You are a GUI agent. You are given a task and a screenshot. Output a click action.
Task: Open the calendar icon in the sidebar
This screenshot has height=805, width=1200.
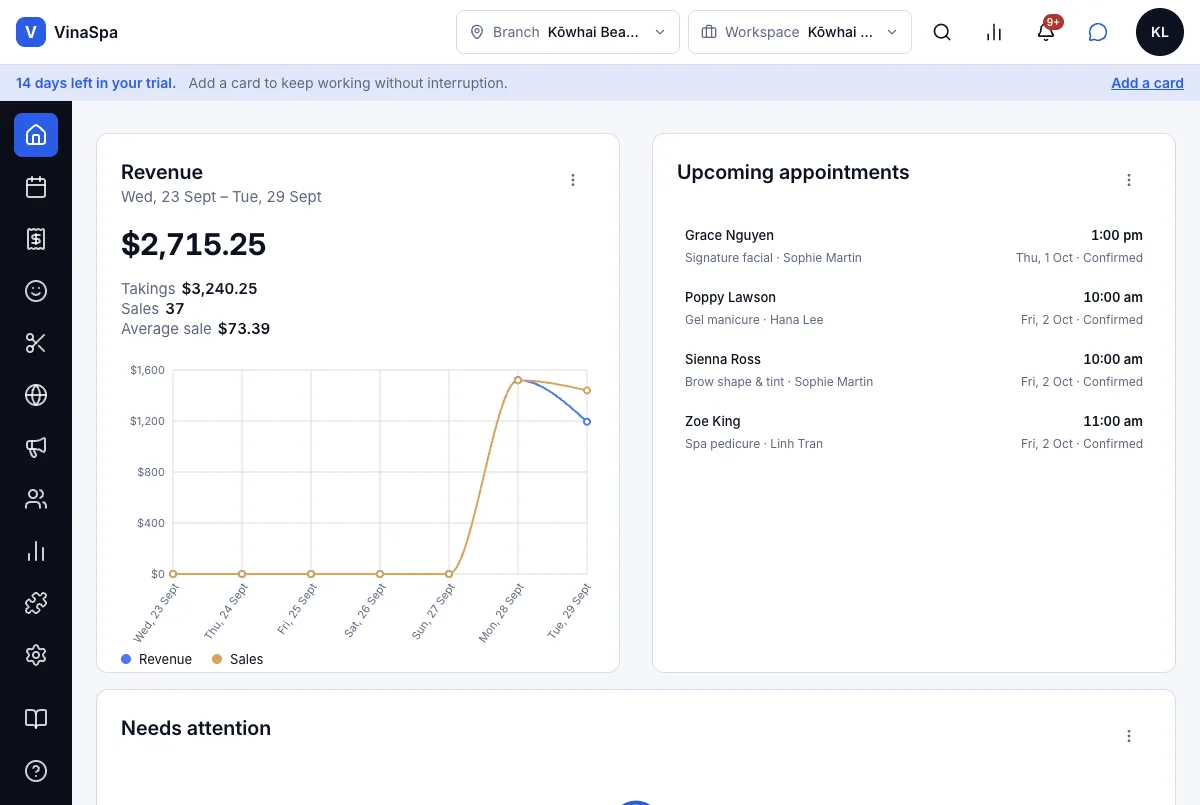(x=36, y=187)
